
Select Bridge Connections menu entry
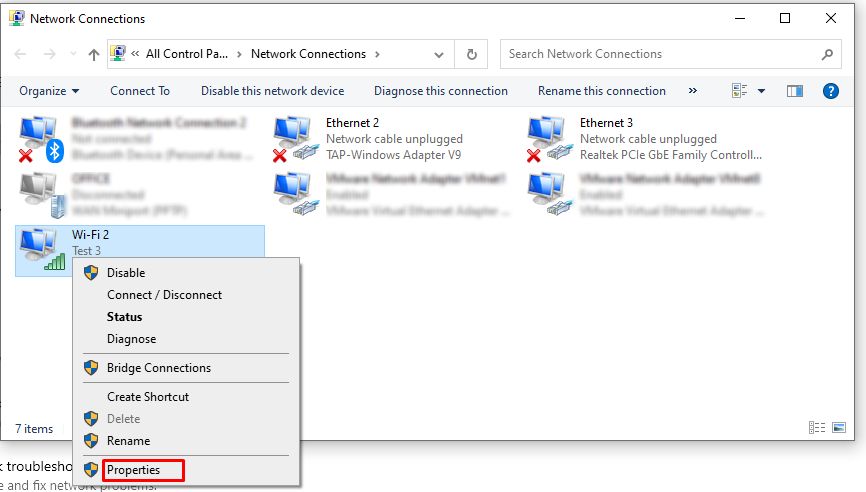coord(158,368)
